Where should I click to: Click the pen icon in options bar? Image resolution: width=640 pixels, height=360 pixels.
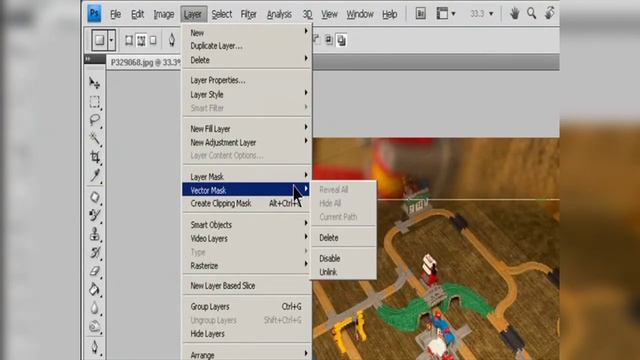coord(172,40)
